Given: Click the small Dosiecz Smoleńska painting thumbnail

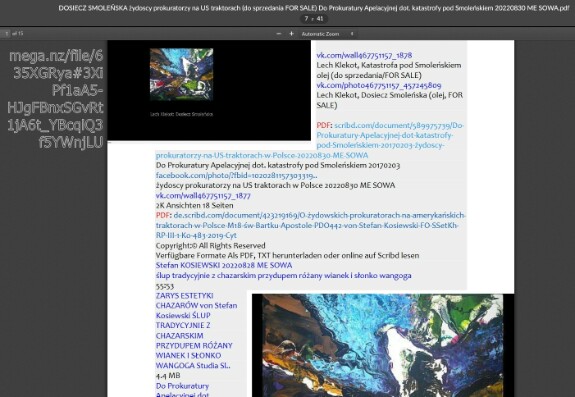Looking at the screenshot, I should 182,74.
